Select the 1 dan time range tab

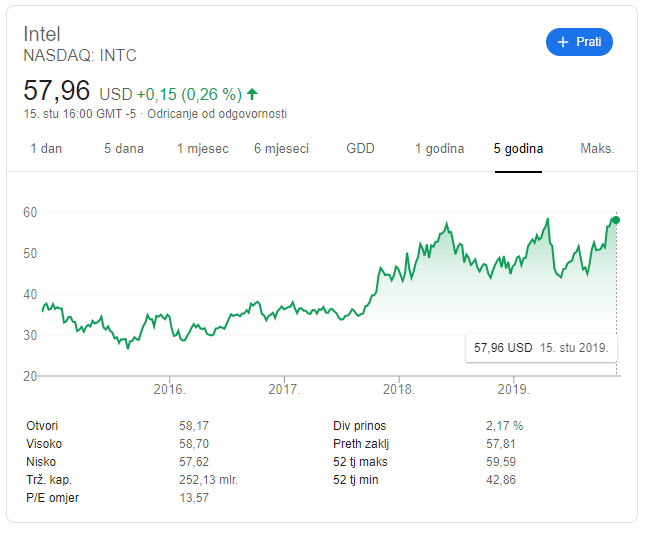coord(46,148)
